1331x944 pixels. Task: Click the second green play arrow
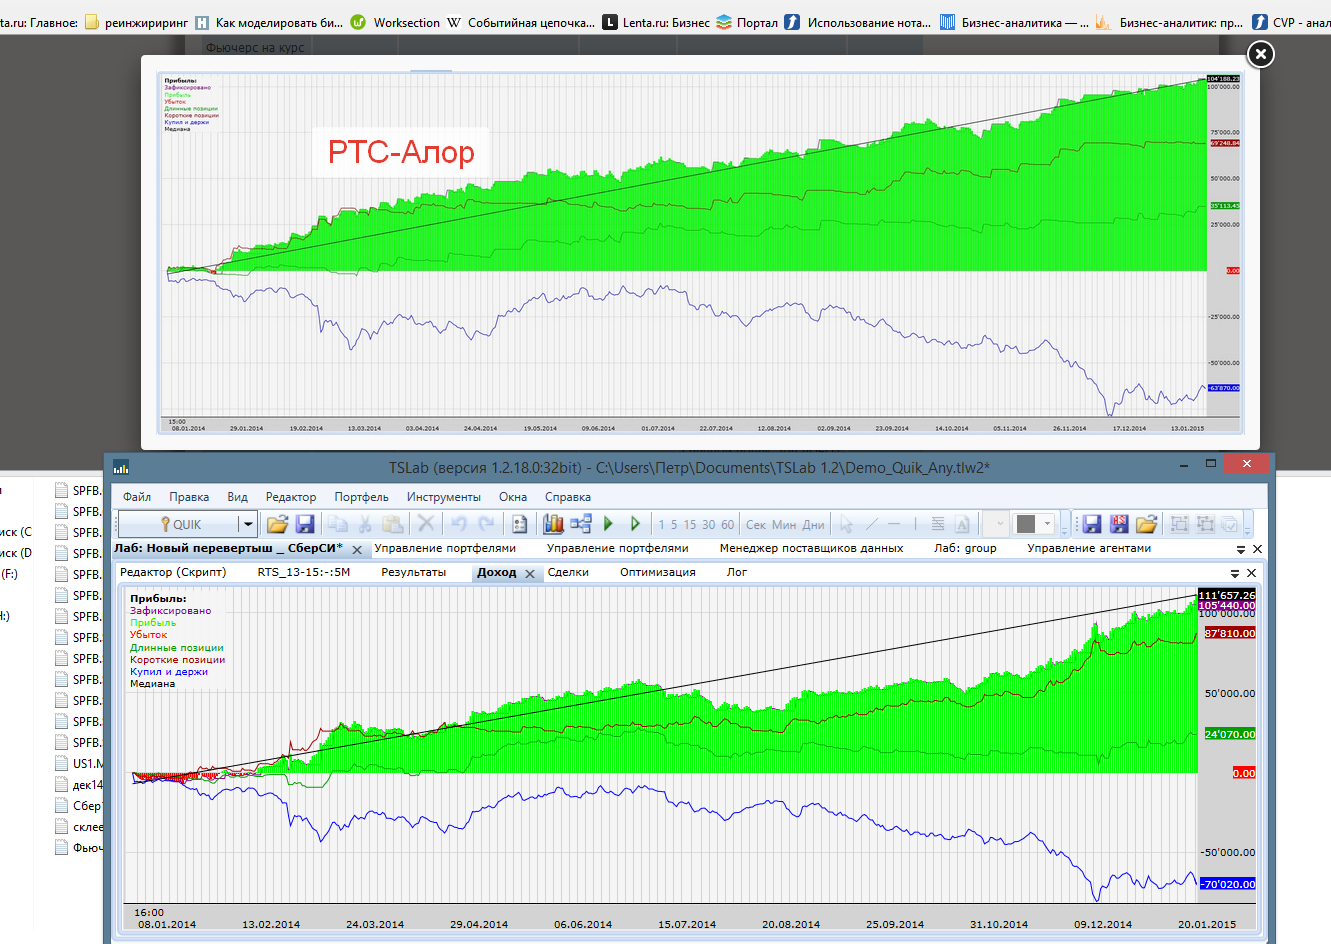(x=635, y=524)
